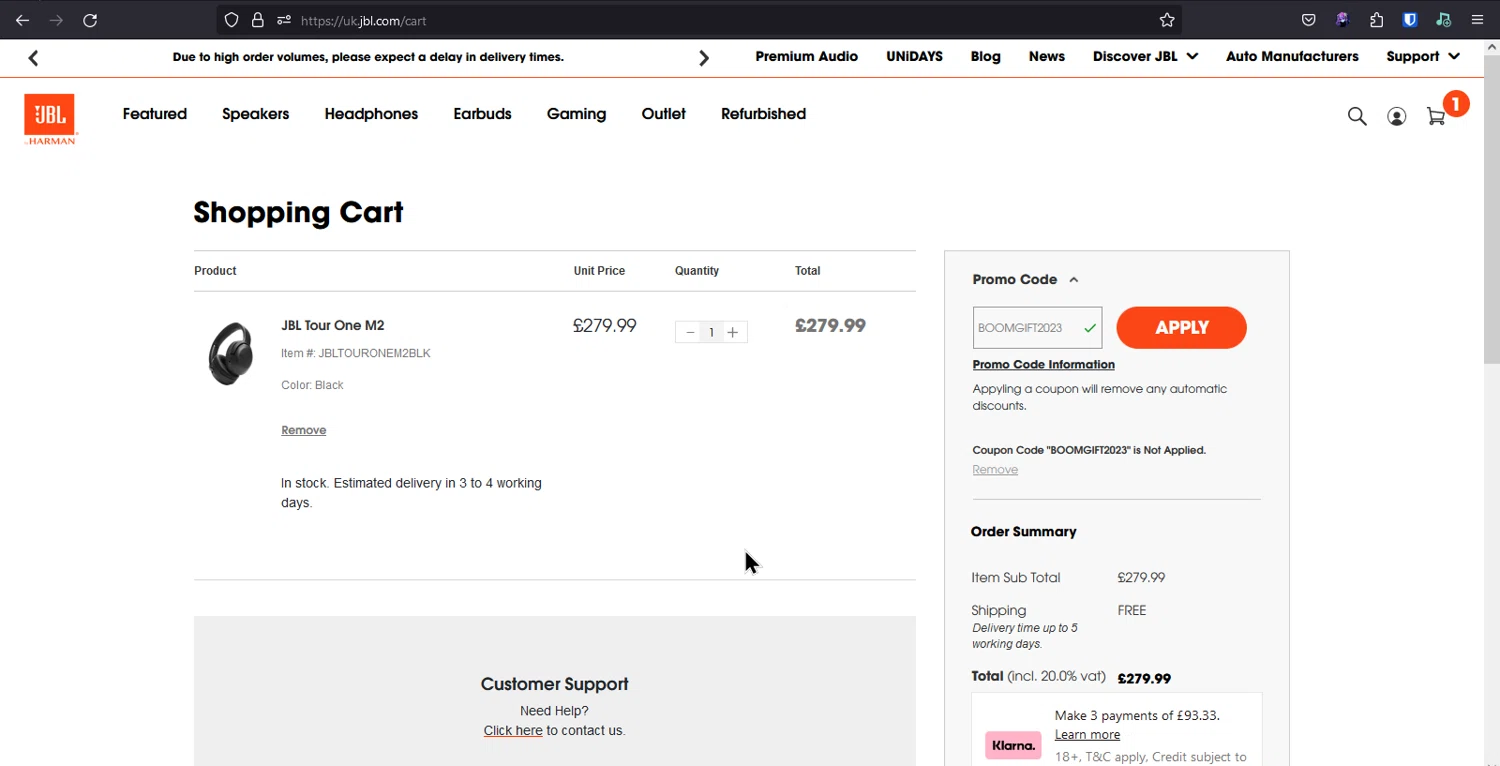The width and height of the screenshot is (1500, 766).
Task: Open the Outlet menu
Action: pos(663,114)
